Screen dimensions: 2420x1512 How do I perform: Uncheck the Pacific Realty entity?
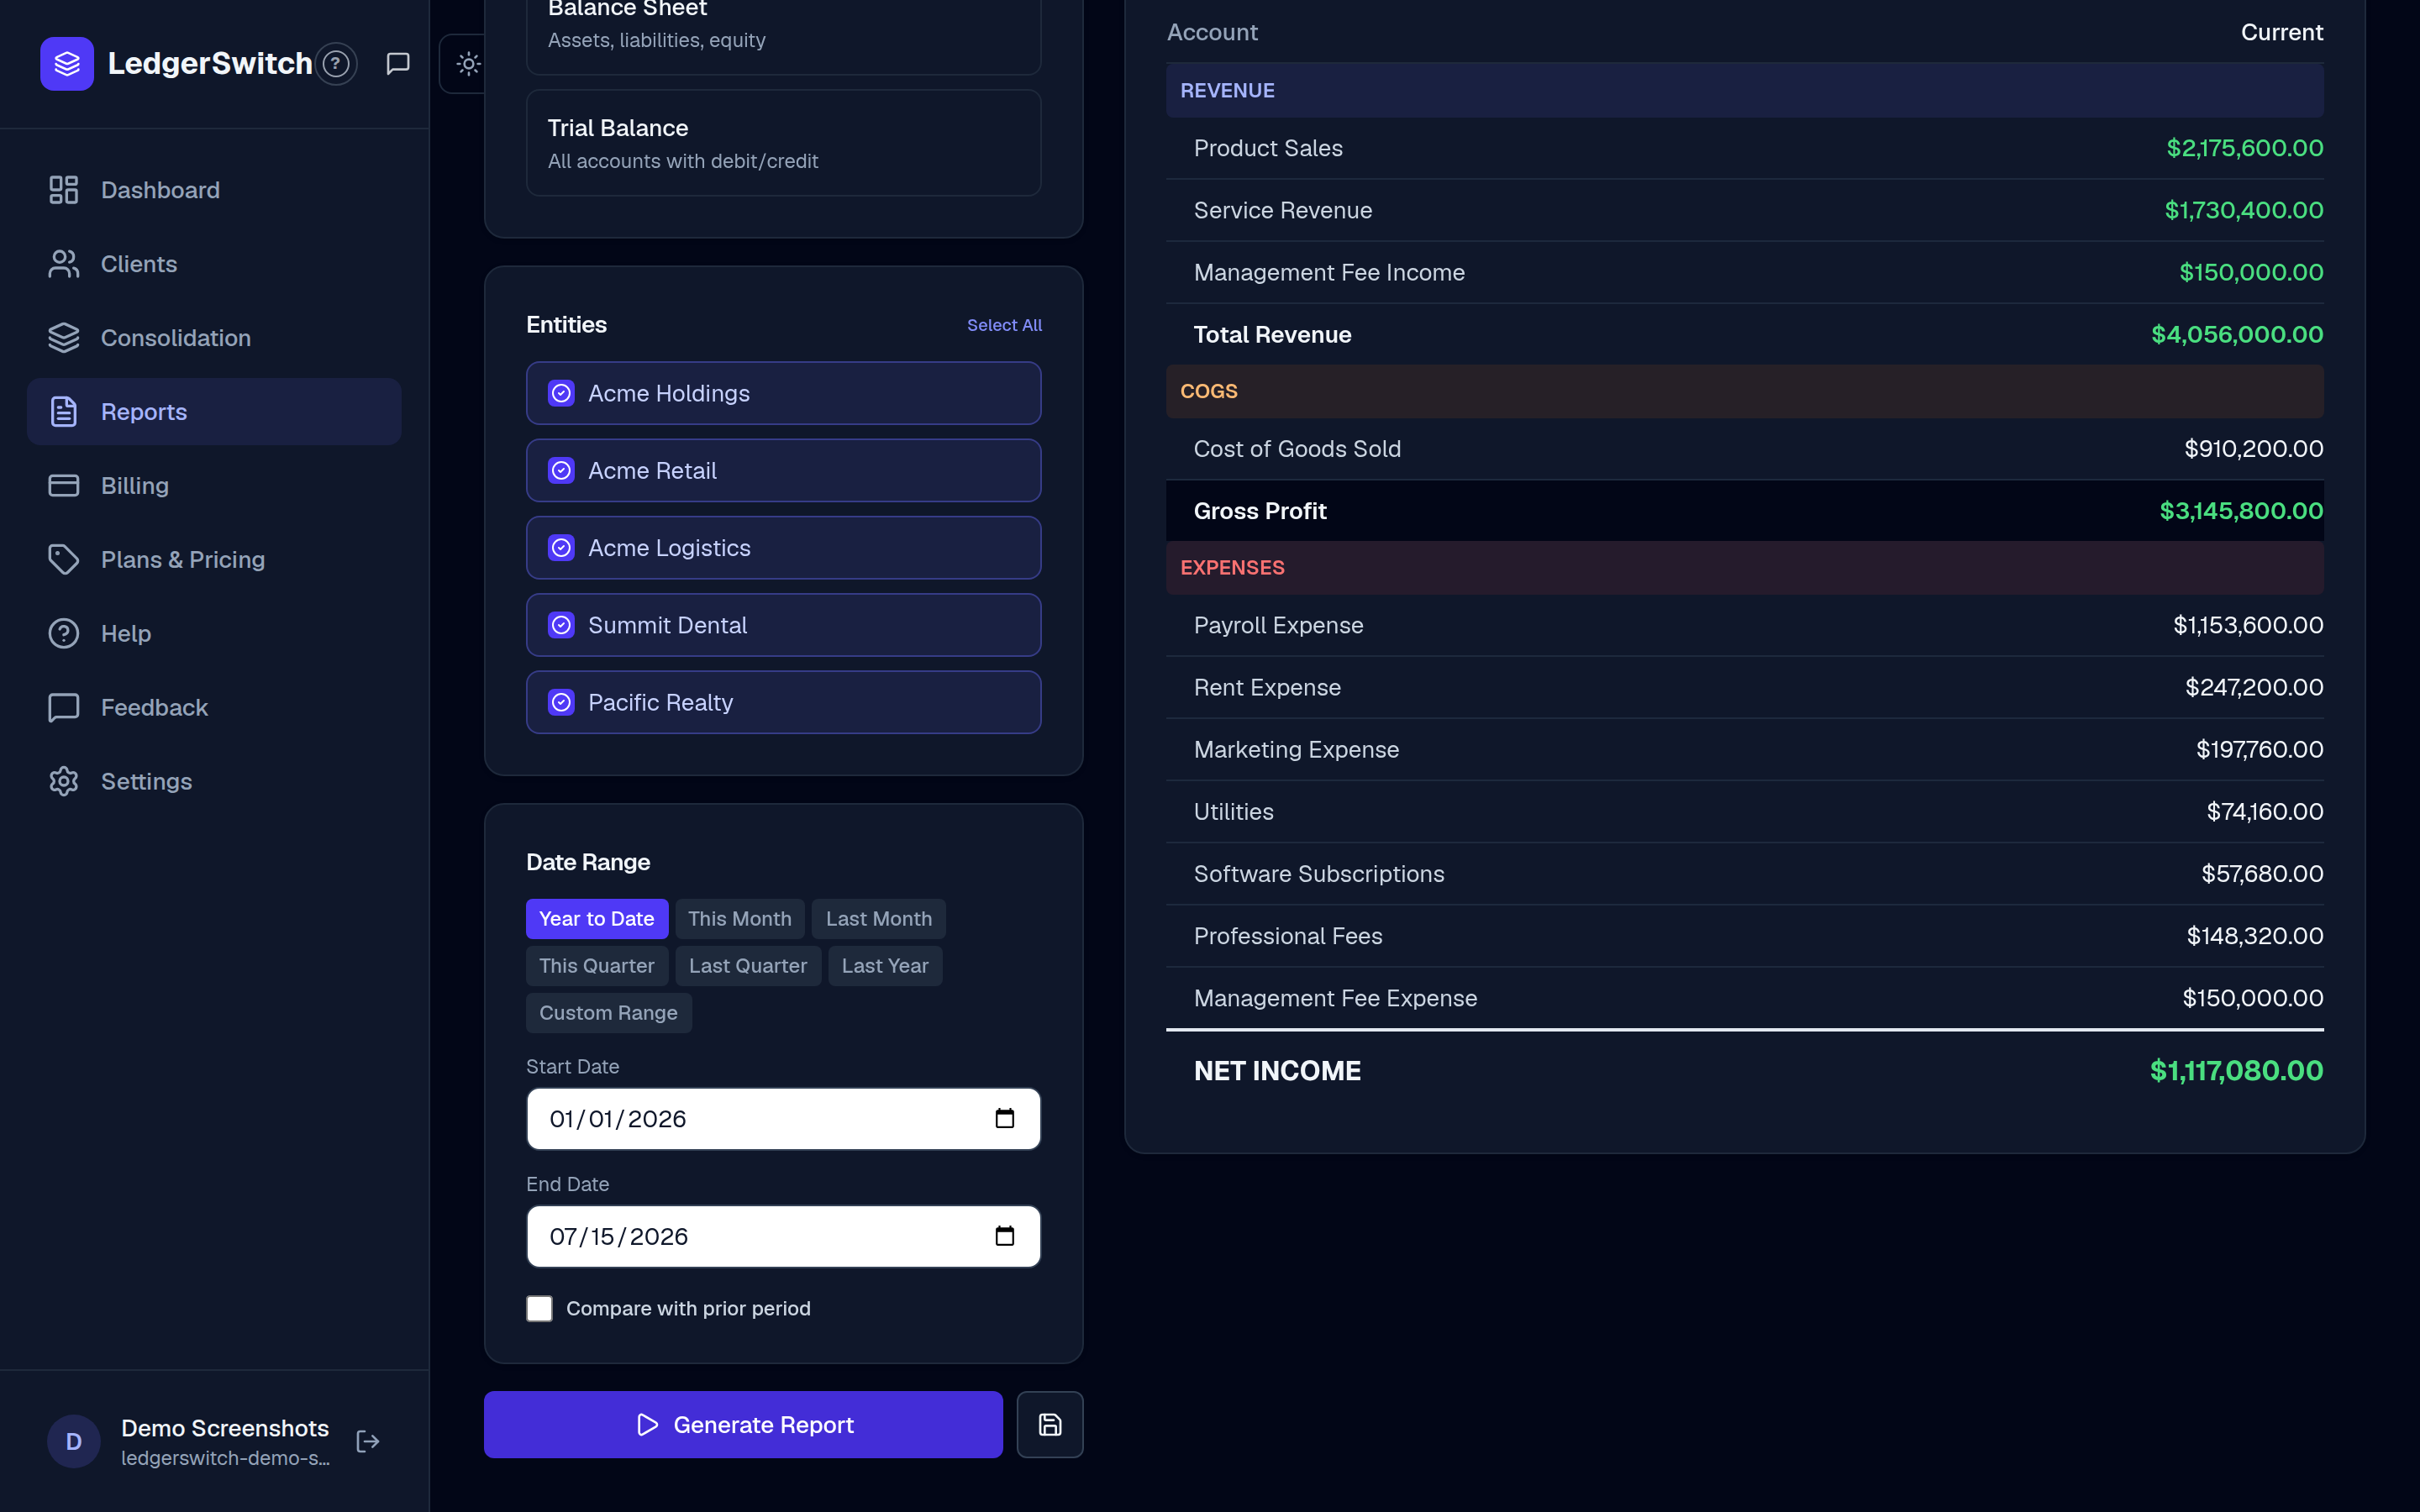pyautogui.click(x=562, y=703)
